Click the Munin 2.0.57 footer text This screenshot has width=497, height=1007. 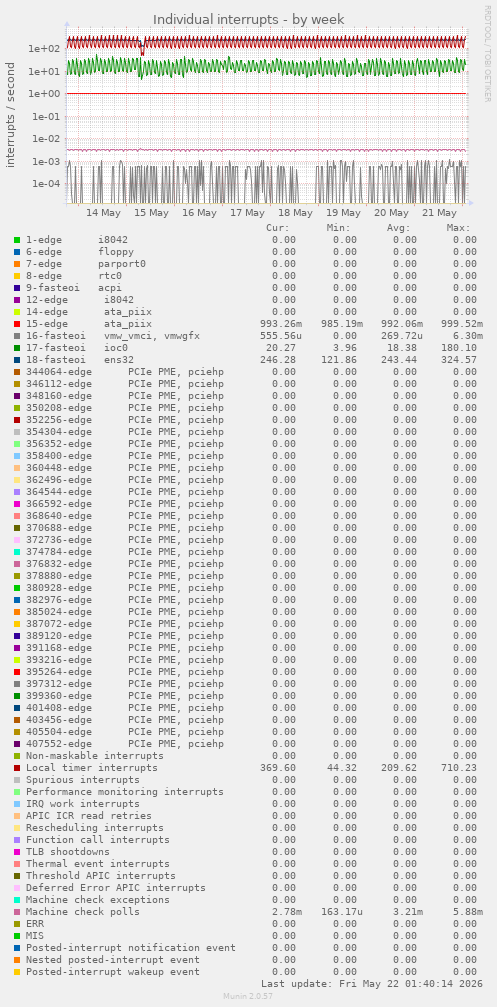248,995
